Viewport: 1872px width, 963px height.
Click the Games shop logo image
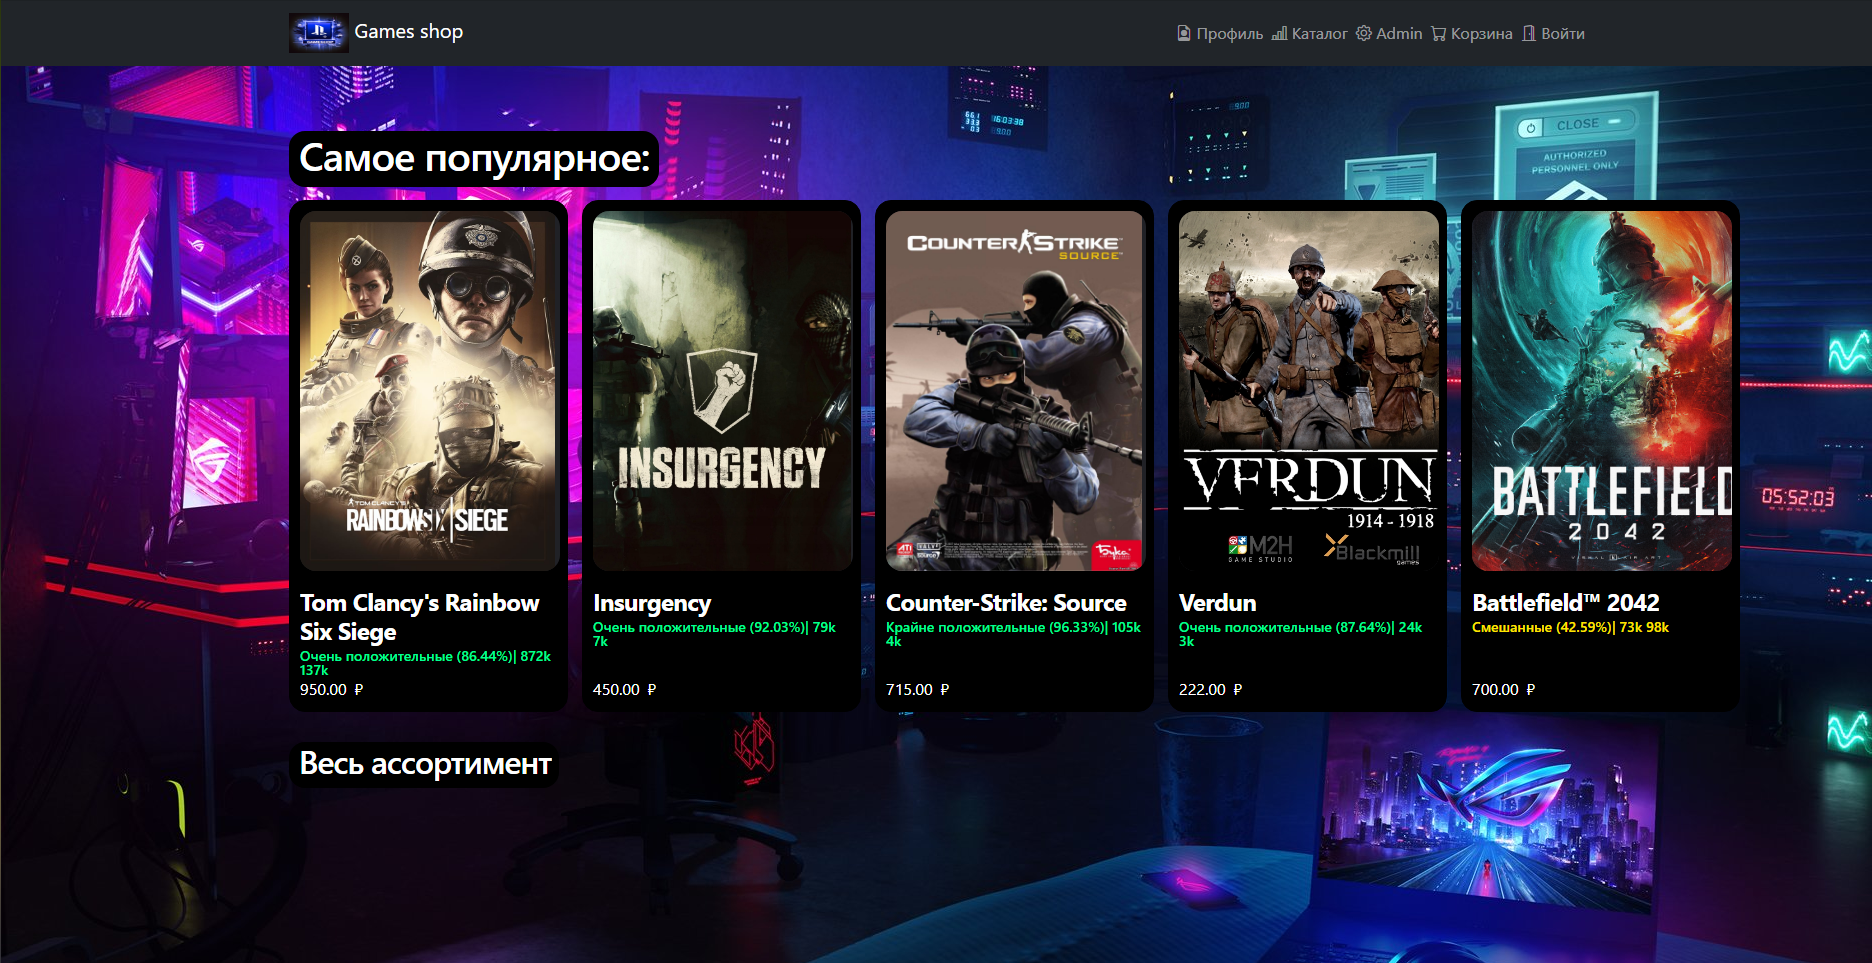[x=318, y=32]
